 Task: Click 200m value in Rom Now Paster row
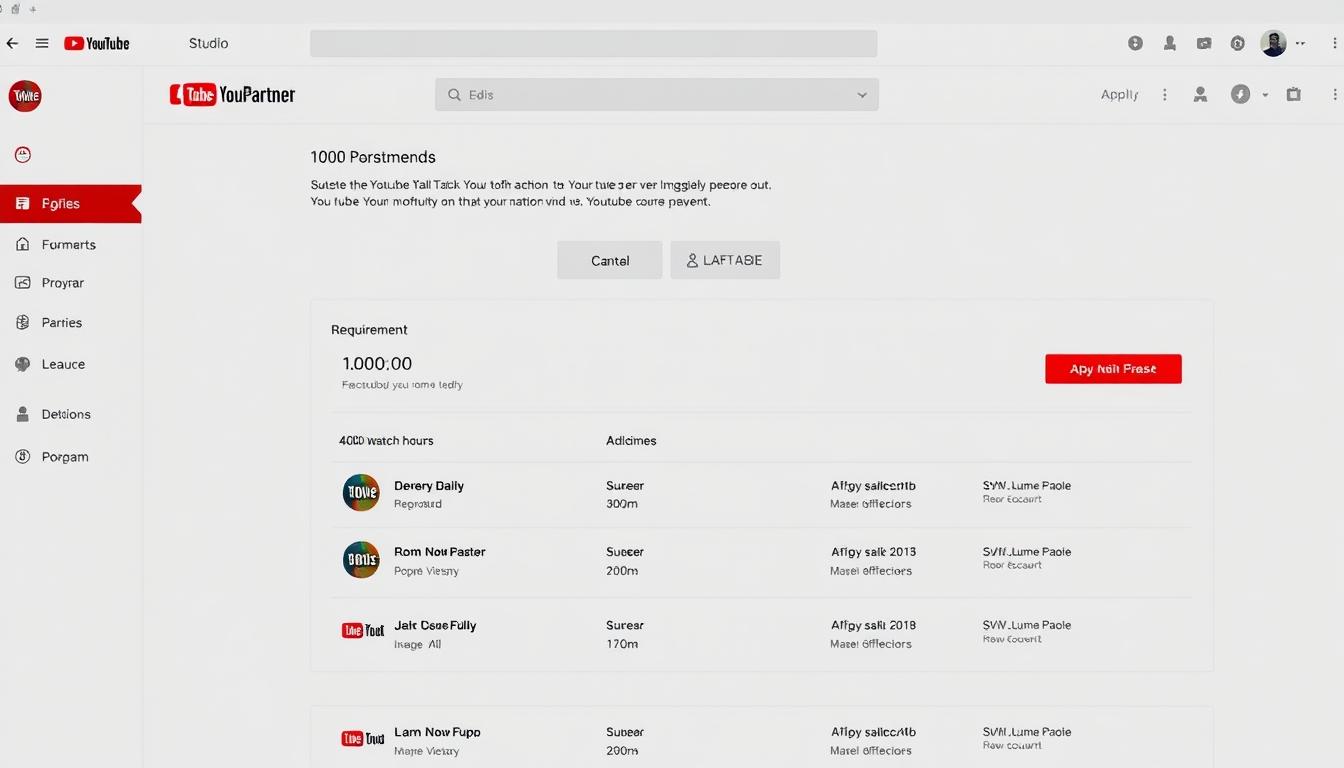(622, 571)
